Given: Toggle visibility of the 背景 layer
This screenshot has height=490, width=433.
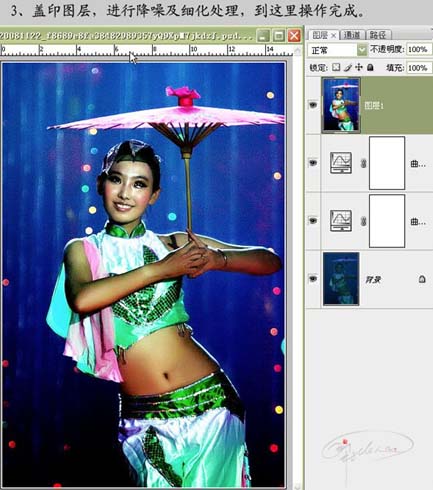Looking at the screenshot, I should click(x=313, y=278).
